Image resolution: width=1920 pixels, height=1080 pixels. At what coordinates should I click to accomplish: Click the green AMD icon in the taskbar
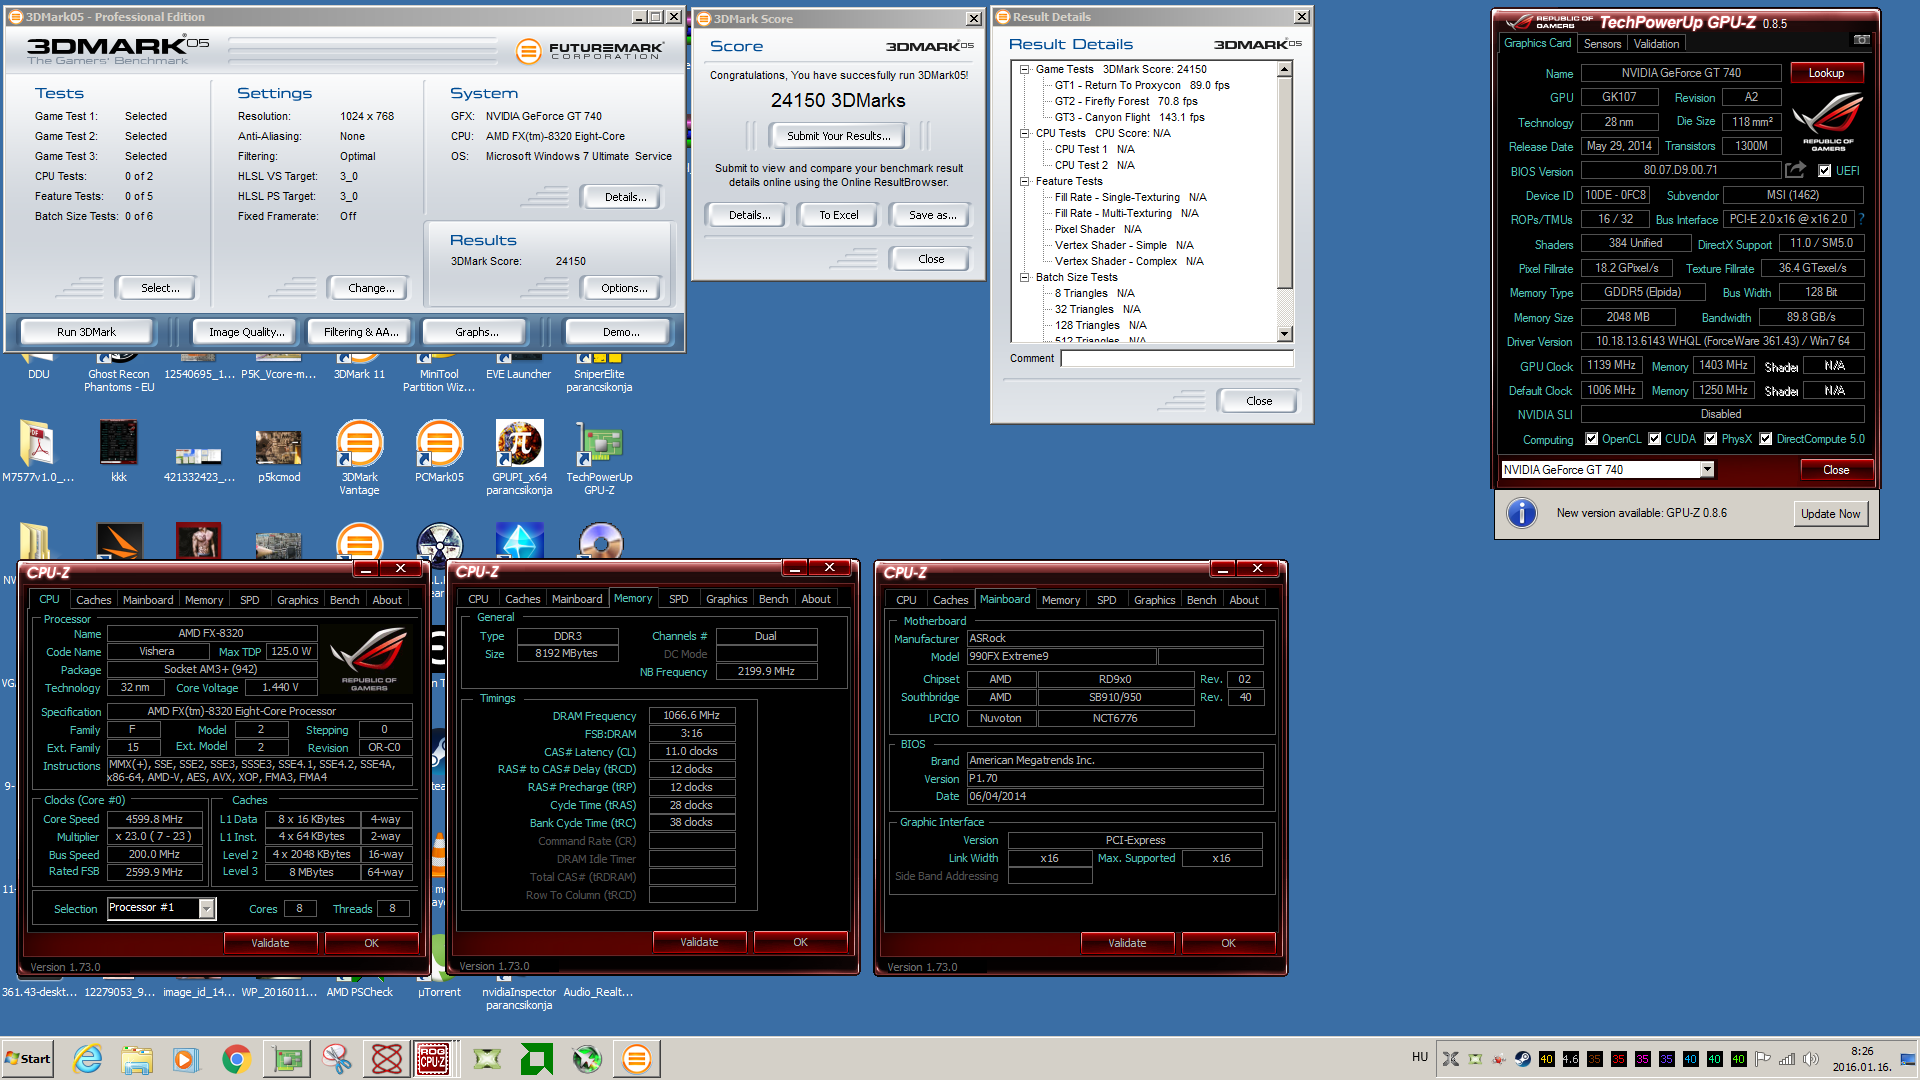pyautogui.click(x=537, y=1059)
